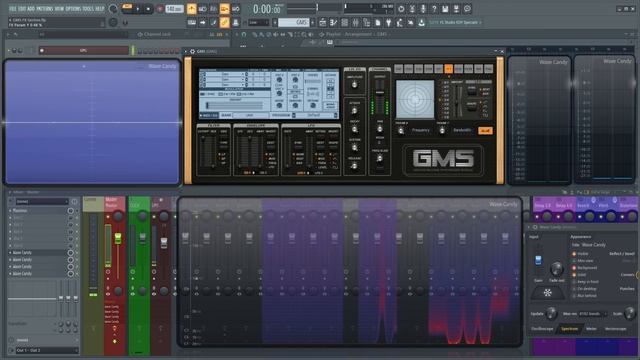This screenshot has height=360, width=640.
Task: Open the FILE menu
Action: 12,9
